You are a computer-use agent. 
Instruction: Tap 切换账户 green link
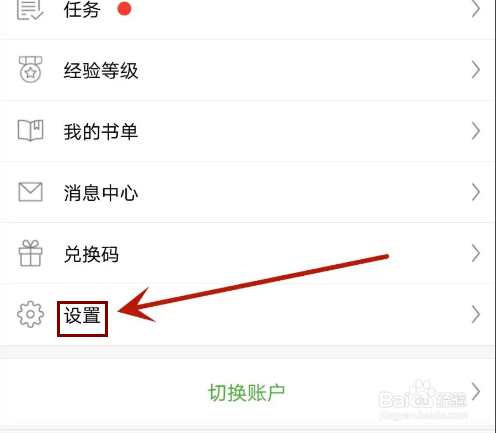247,393
